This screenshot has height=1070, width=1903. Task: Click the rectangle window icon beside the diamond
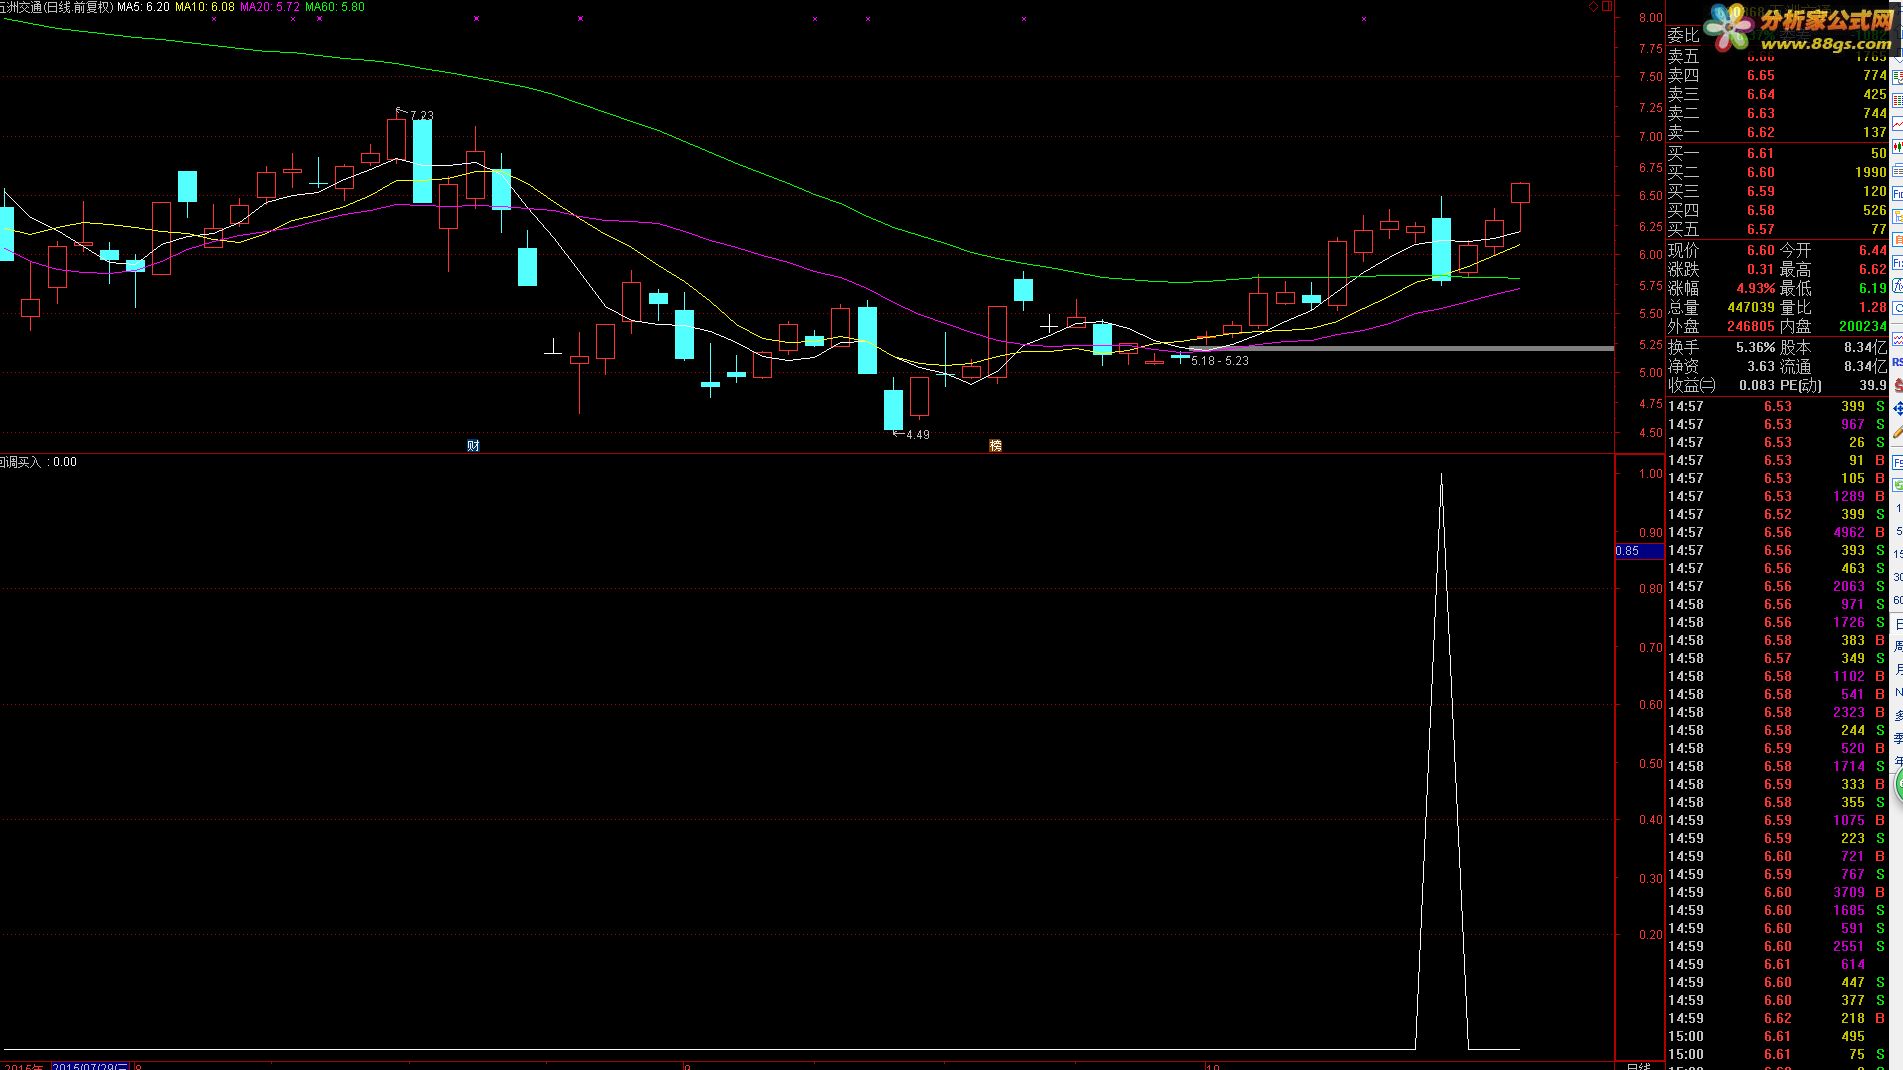coord(1607,6)
